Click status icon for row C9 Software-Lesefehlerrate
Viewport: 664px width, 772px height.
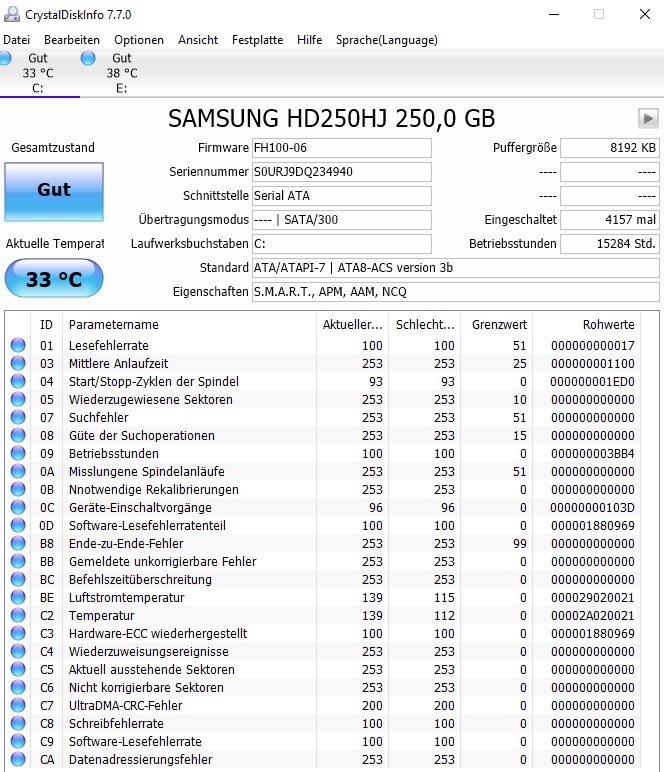point(18,741)
